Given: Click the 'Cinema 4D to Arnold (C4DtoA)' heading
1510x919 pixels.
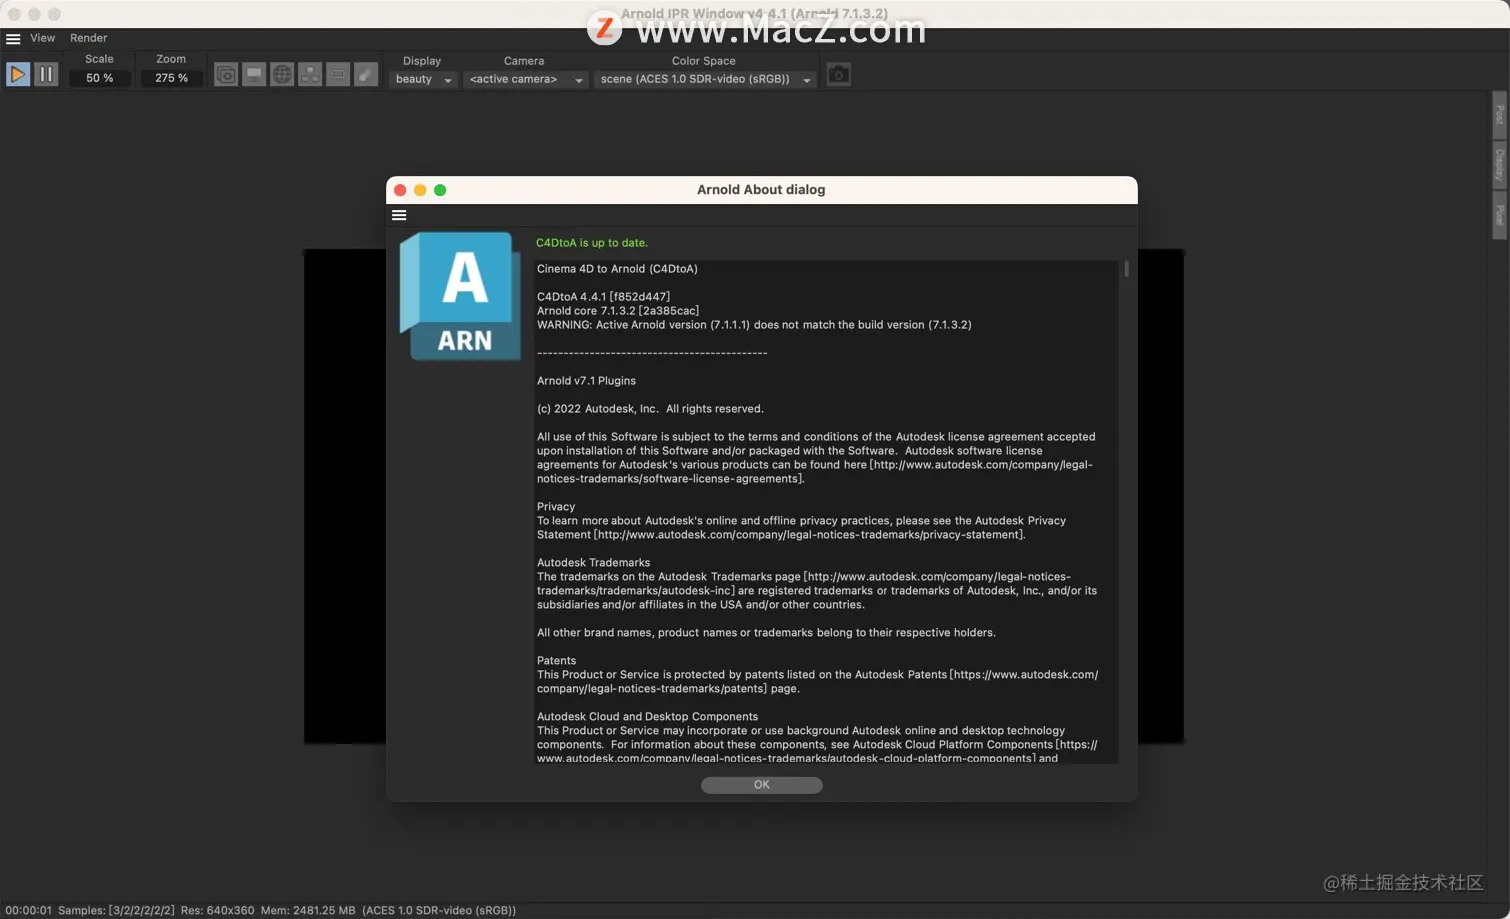Looking at the screenshot, I should (x=617, y=269).
